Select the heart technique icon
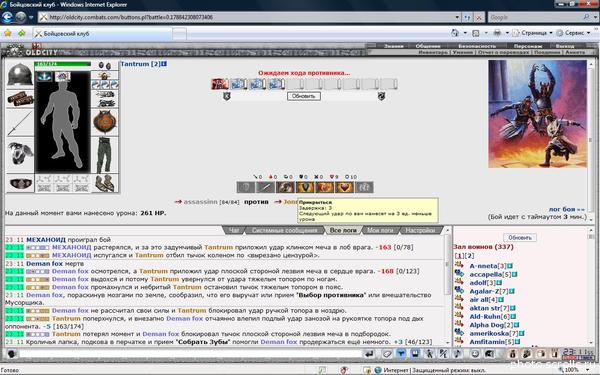This screenshot has width=600, height=375. (344, 187)
